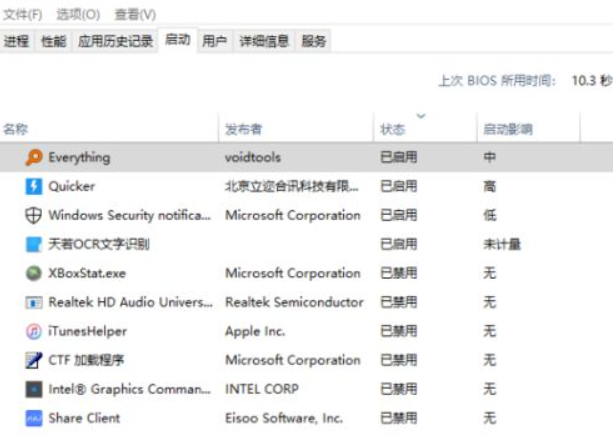Select the Share Client entry name
Image resolution: width=613 pixels, height=435 pixels.
tap(84, 418)
